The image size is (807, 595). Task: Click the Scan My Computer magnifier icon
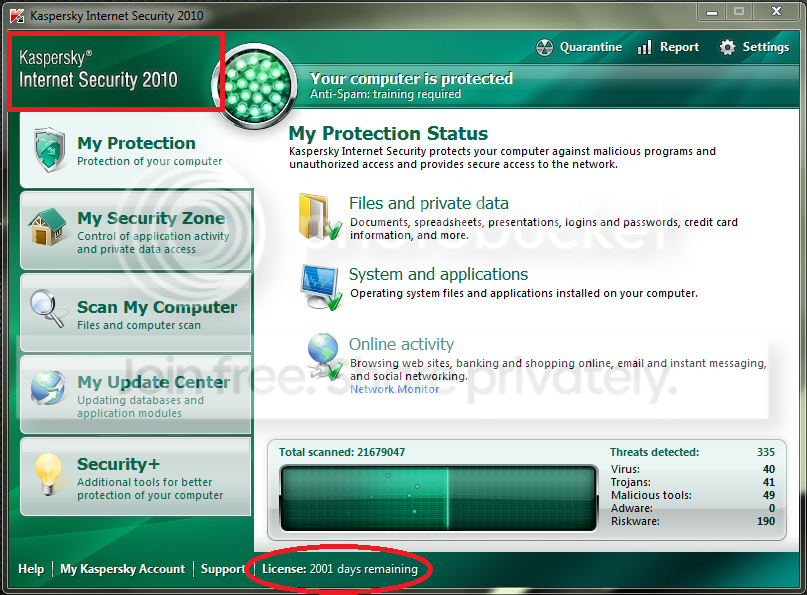pos(47,309)
